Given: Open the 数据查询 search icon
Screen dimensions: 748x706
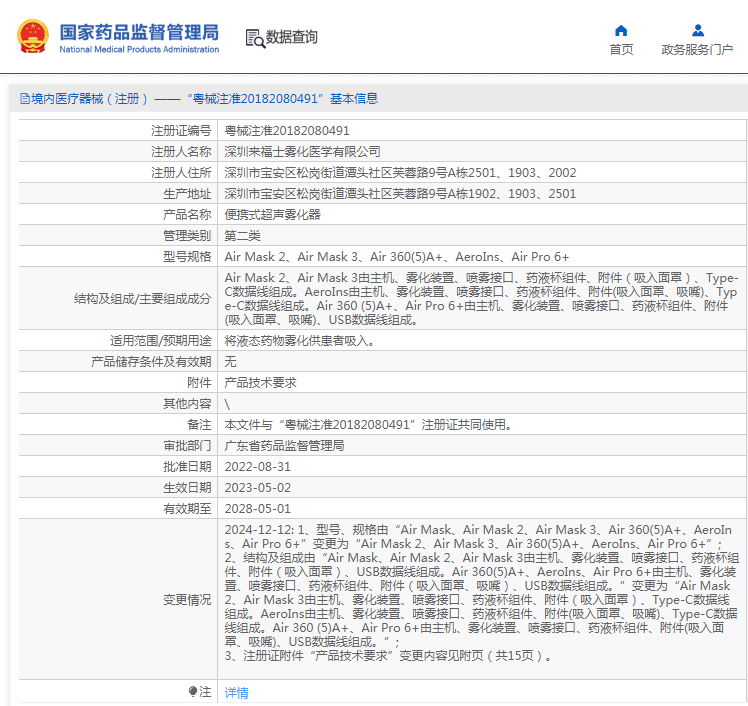Looking at the screenshot, I should [255, 38].
